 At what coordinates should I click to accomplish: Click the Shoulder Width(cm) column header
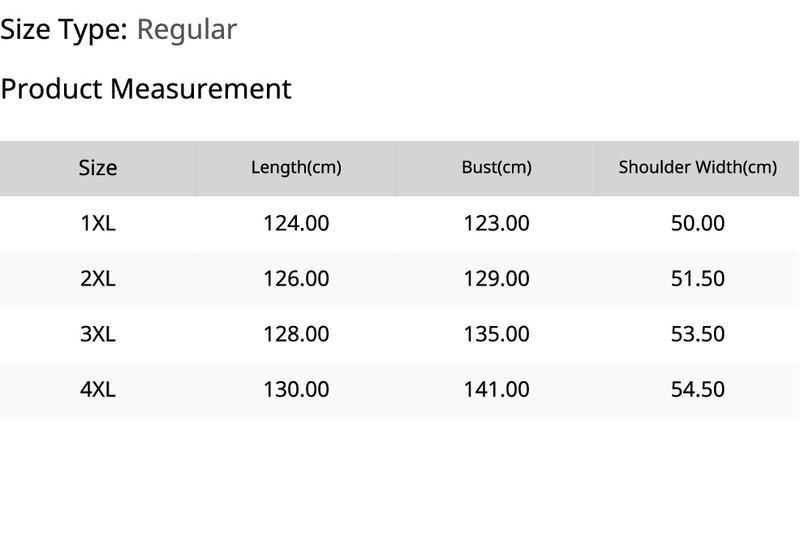697,167
